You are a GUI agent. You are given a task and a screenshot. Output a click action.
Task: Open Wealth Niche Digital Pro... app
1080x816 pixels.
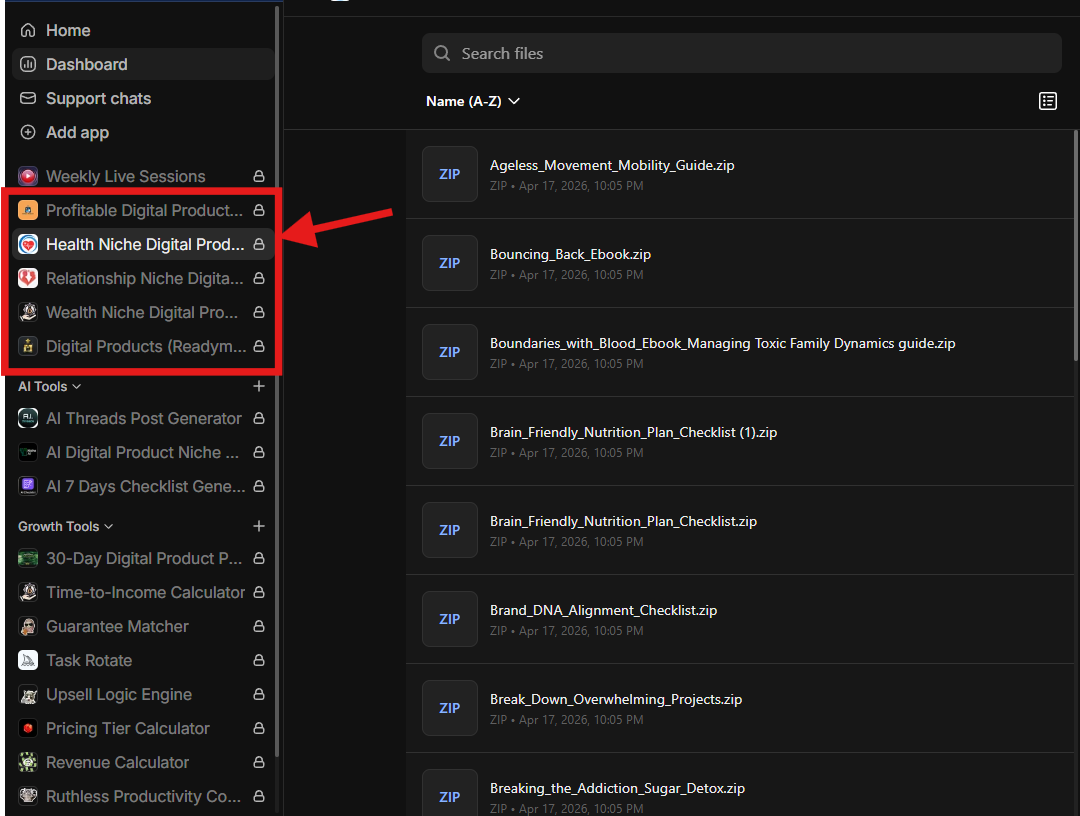pyautogui.click(x=143, y=312)
